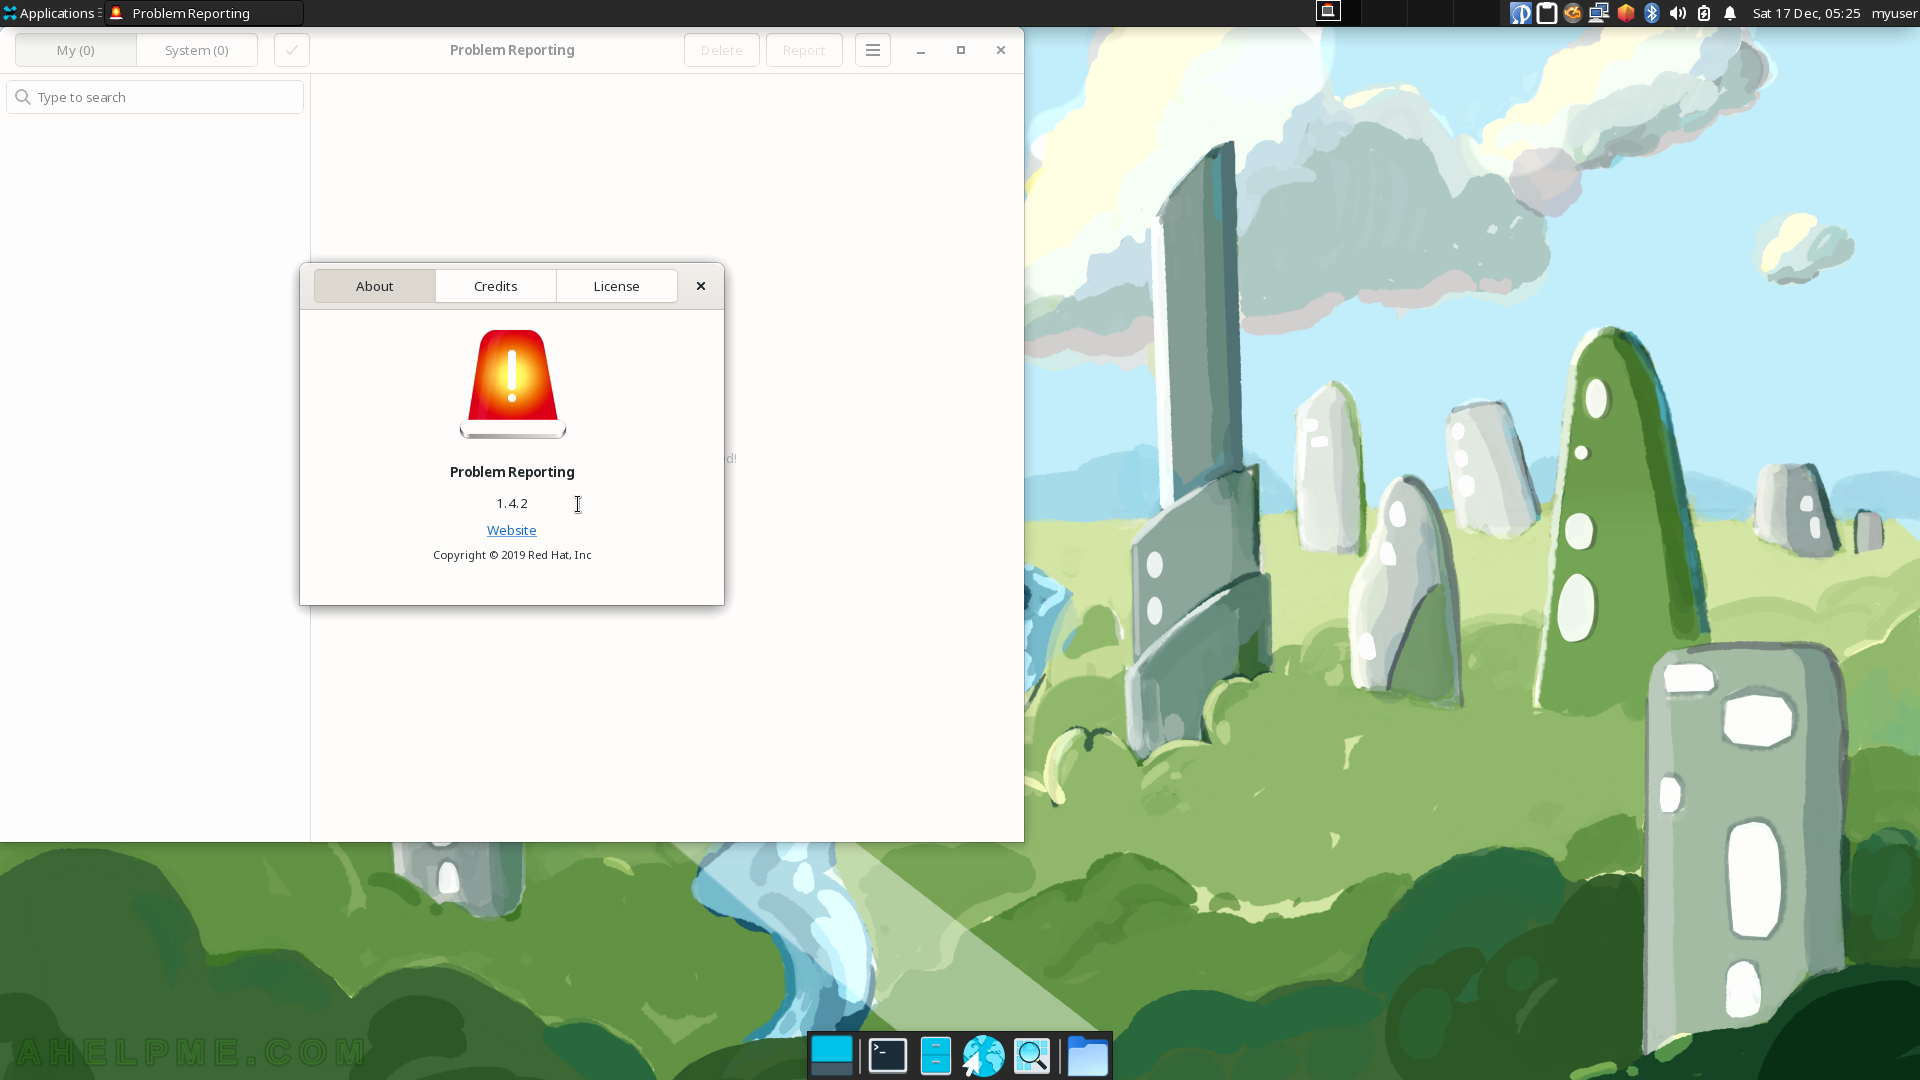Open the volume control icon
The height and width of the screenshot is (1080, 1920).
1678,13
